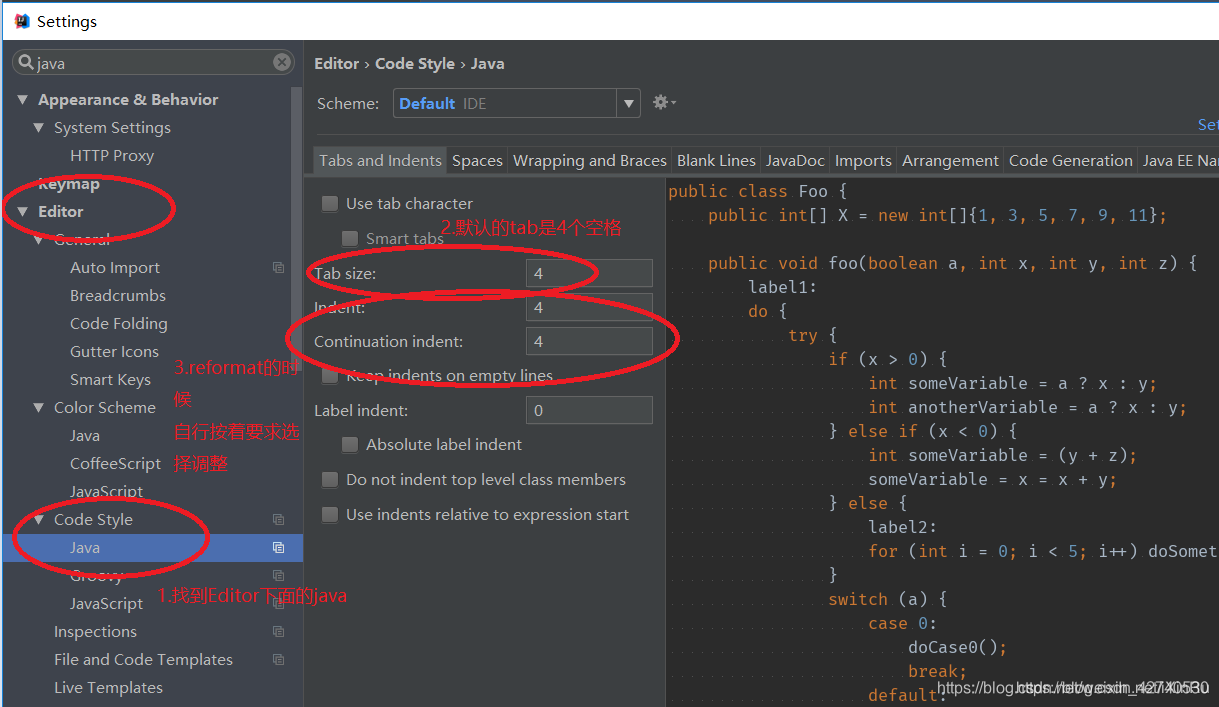Screen dimensions: 1219x707
Task: Click the Tab size value field
Action: click(x=589, y=273)
